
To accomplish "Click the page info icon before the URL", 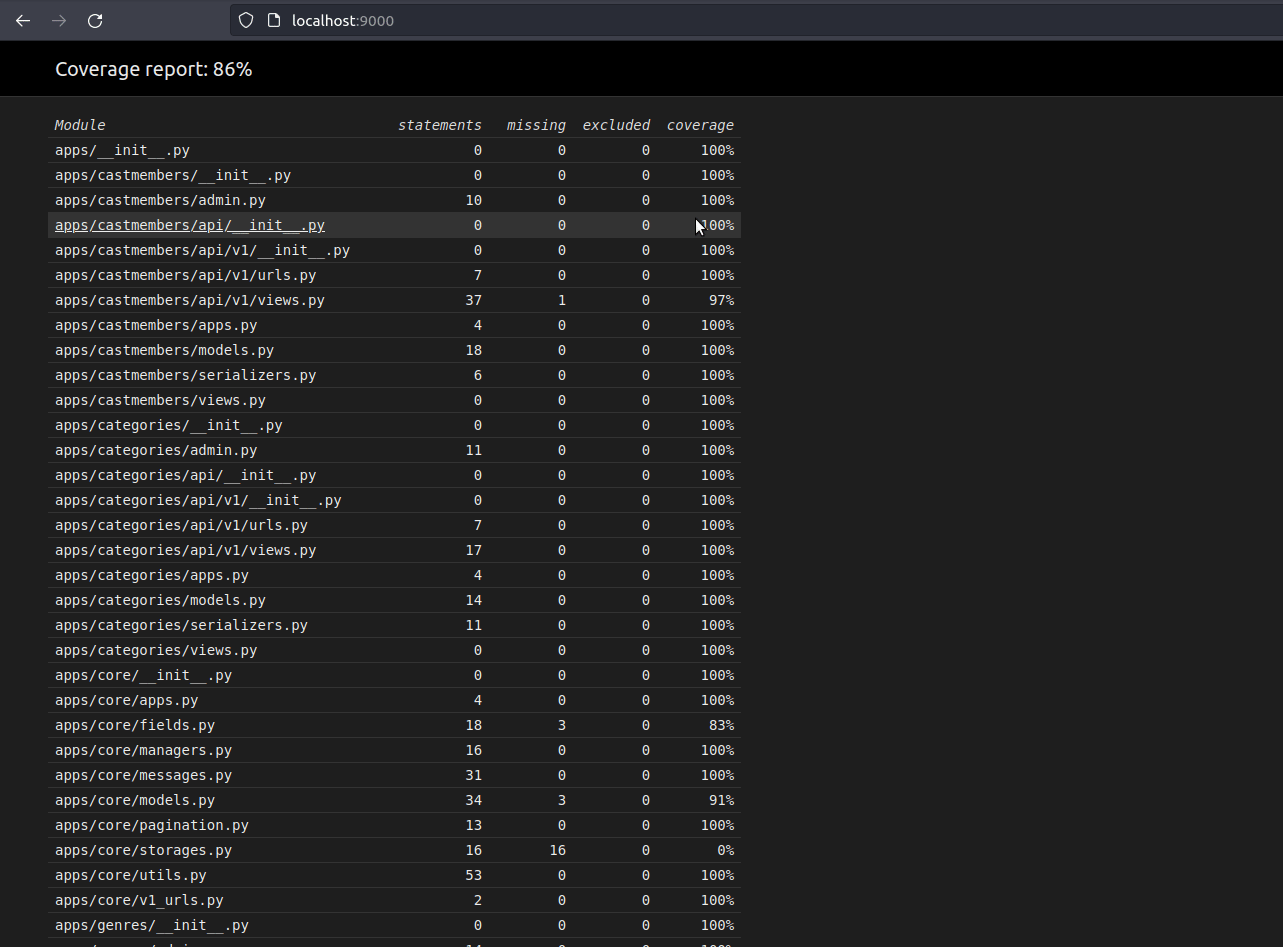I will pyautogui.click(x=273, y=20).
